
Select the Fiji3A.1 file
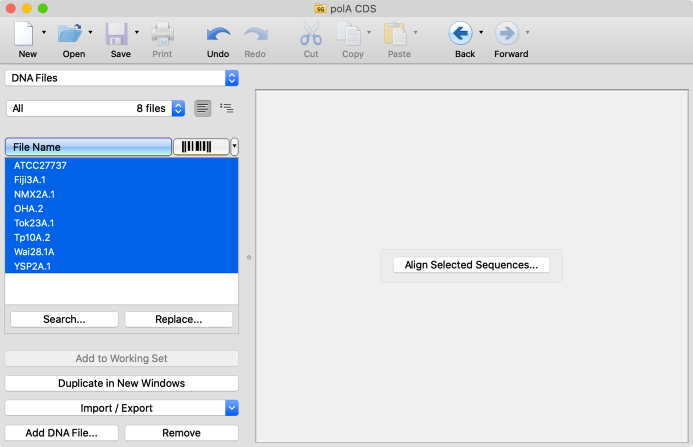(x=122, y=180)
